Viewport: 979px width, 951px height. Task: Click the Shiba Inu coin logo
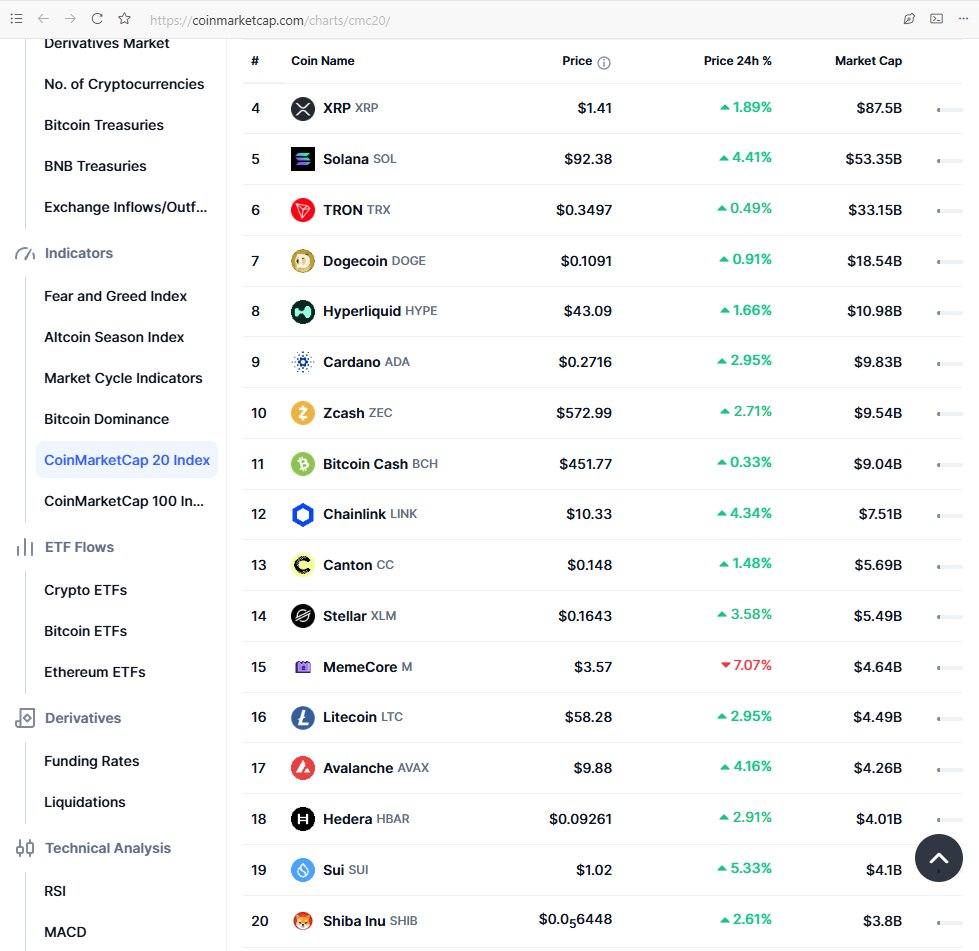tap(303, 921)
